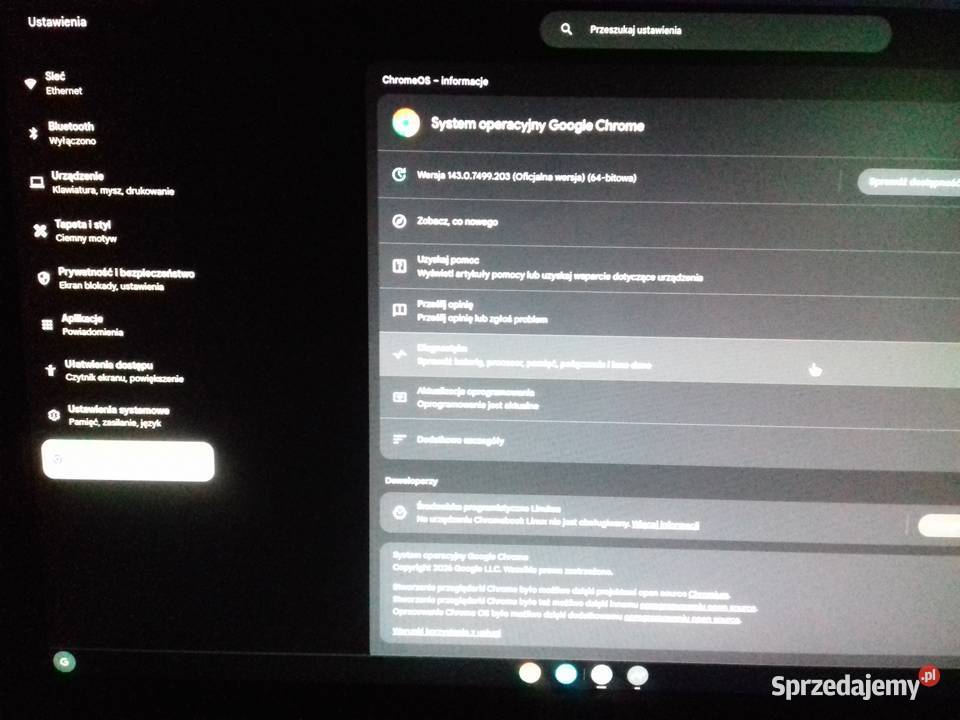Open the launcher from the shelf
This screenshot has width=960, height=720.
(64, 661)
